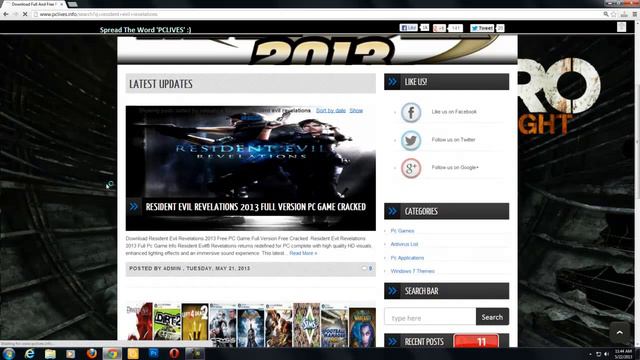Click the scroll-to-top arrow button
The height and width of the screenshot is (360, 640).
coord(620,332)
